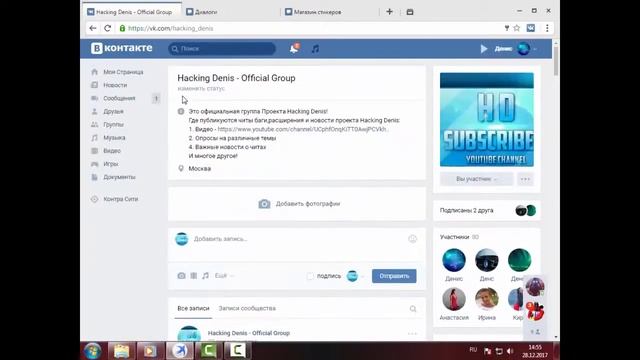
Task: Expand the Ещё attachments dropdown
Action: (x=224, y=276)
